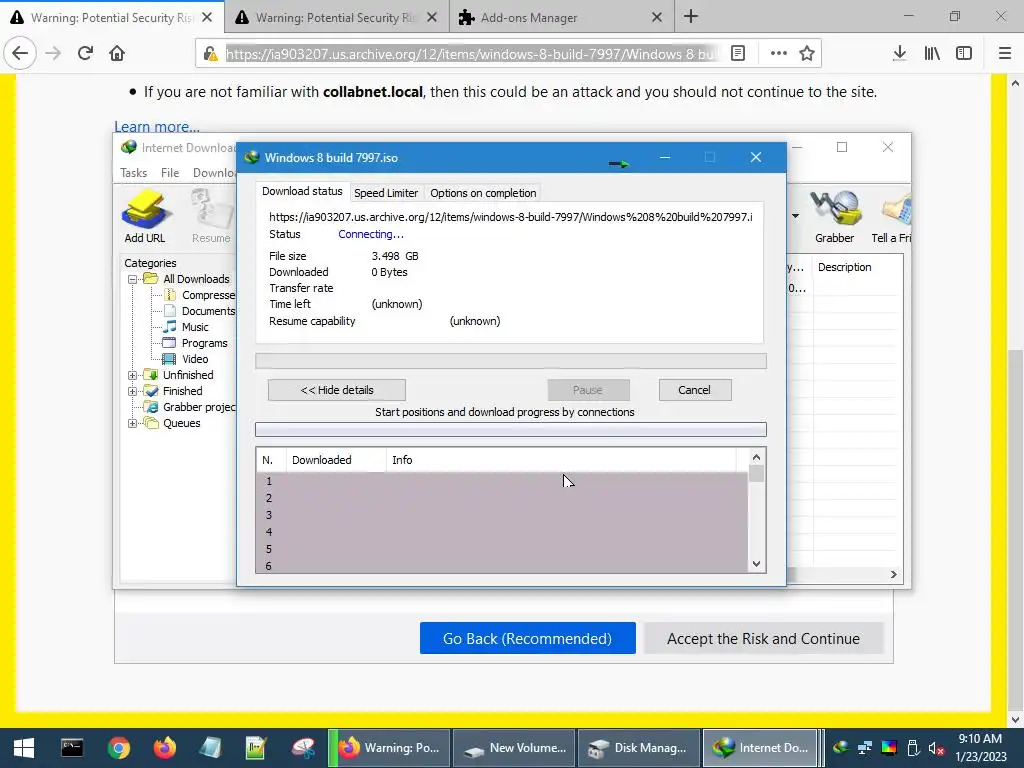
Task: Expand the Queues category
Action: (x=133, y=423)
